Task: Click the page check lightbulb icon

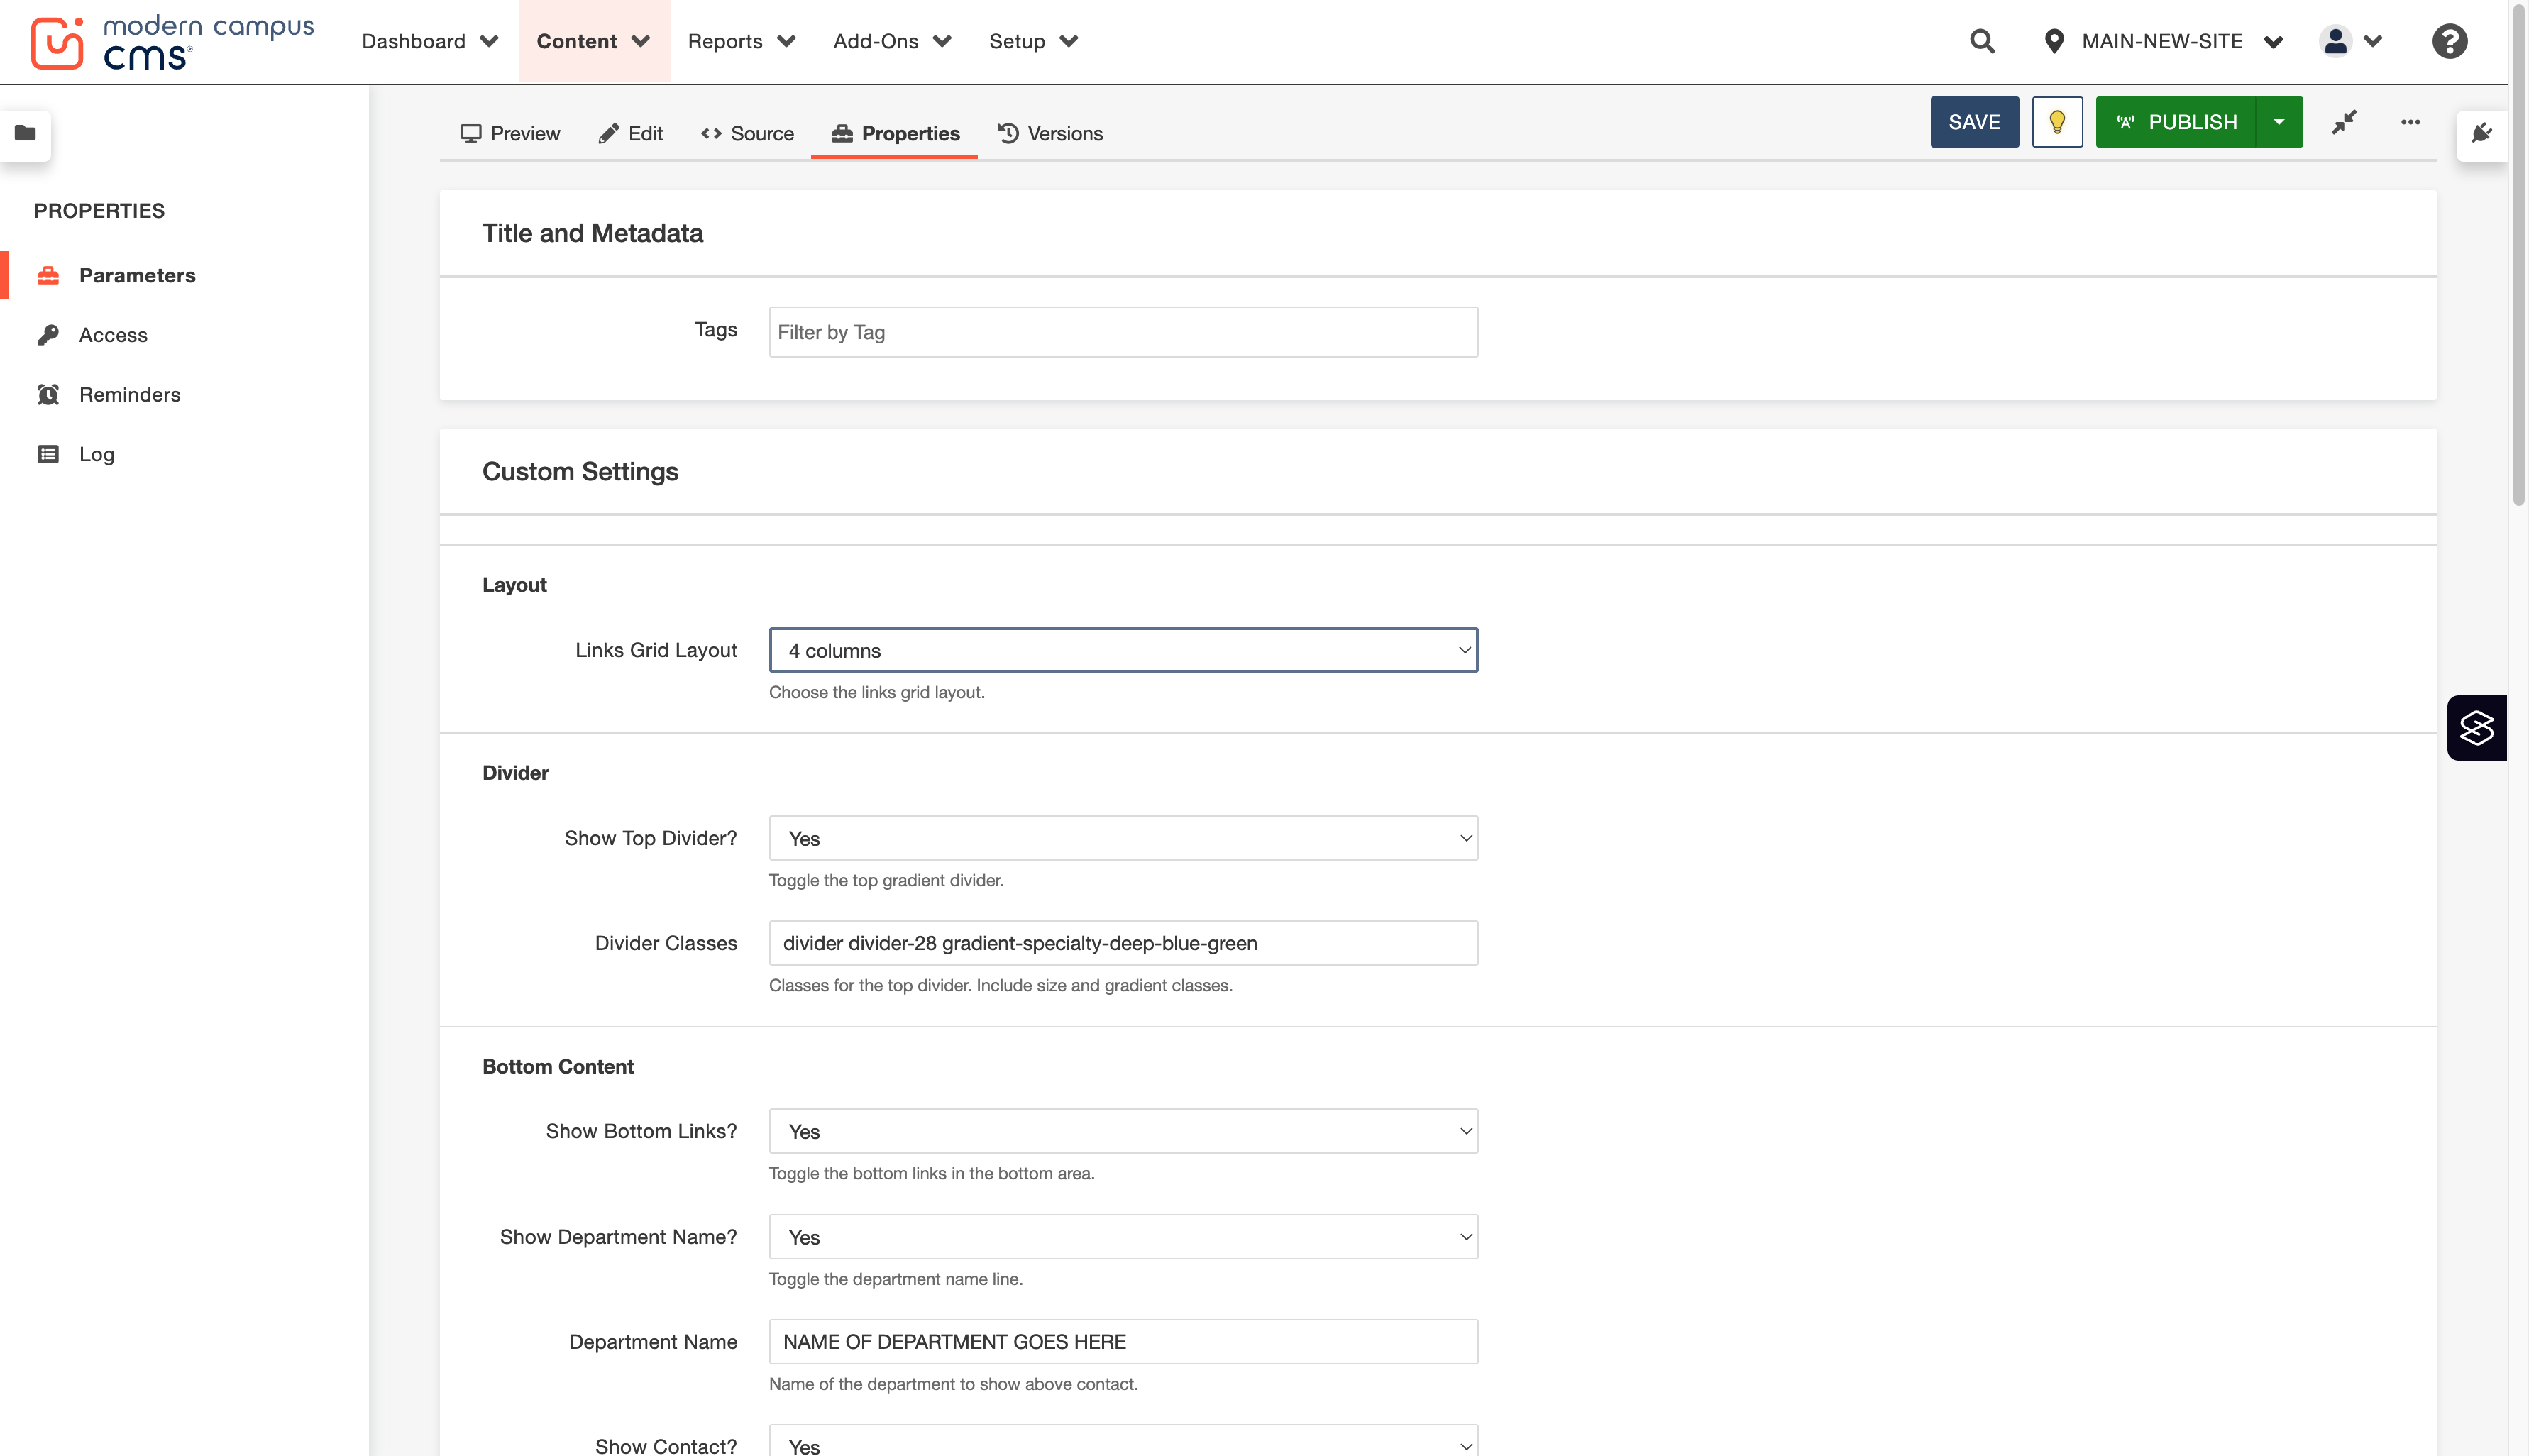Action: coord(2057,122)
